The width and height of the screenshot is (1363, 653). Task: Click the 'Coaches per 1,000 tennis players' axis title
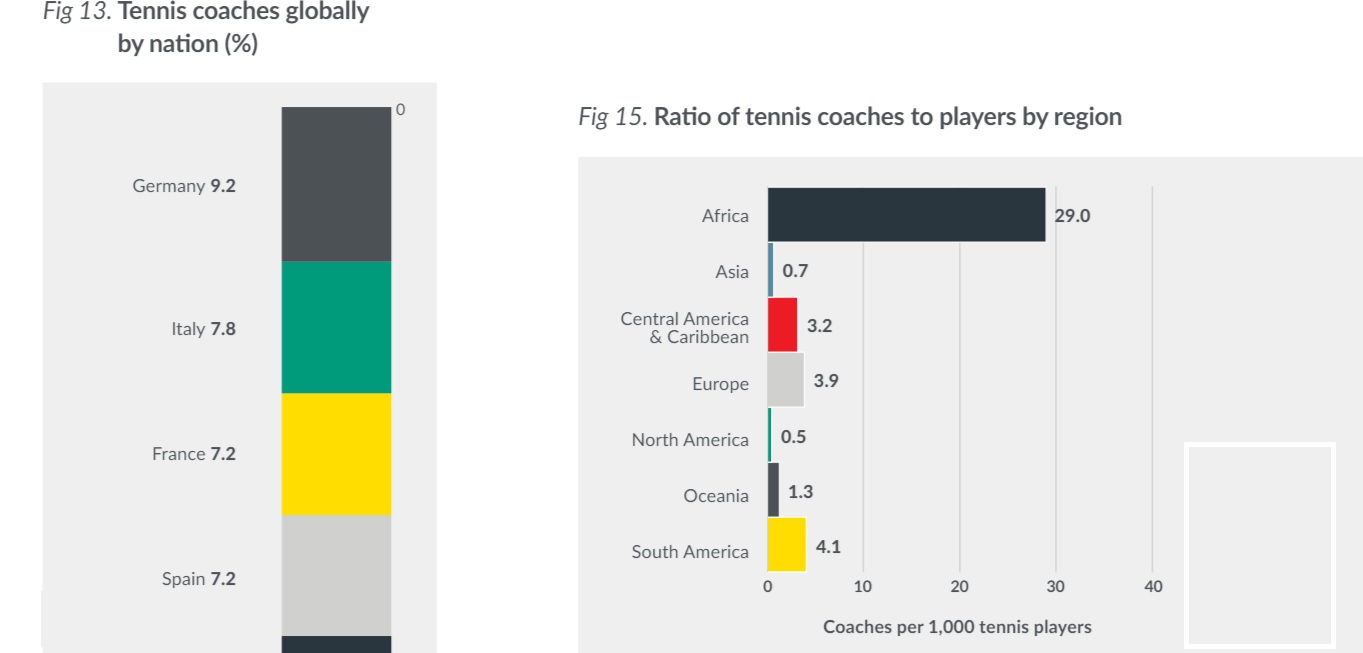pyautogui.click(x=957, y=627)
